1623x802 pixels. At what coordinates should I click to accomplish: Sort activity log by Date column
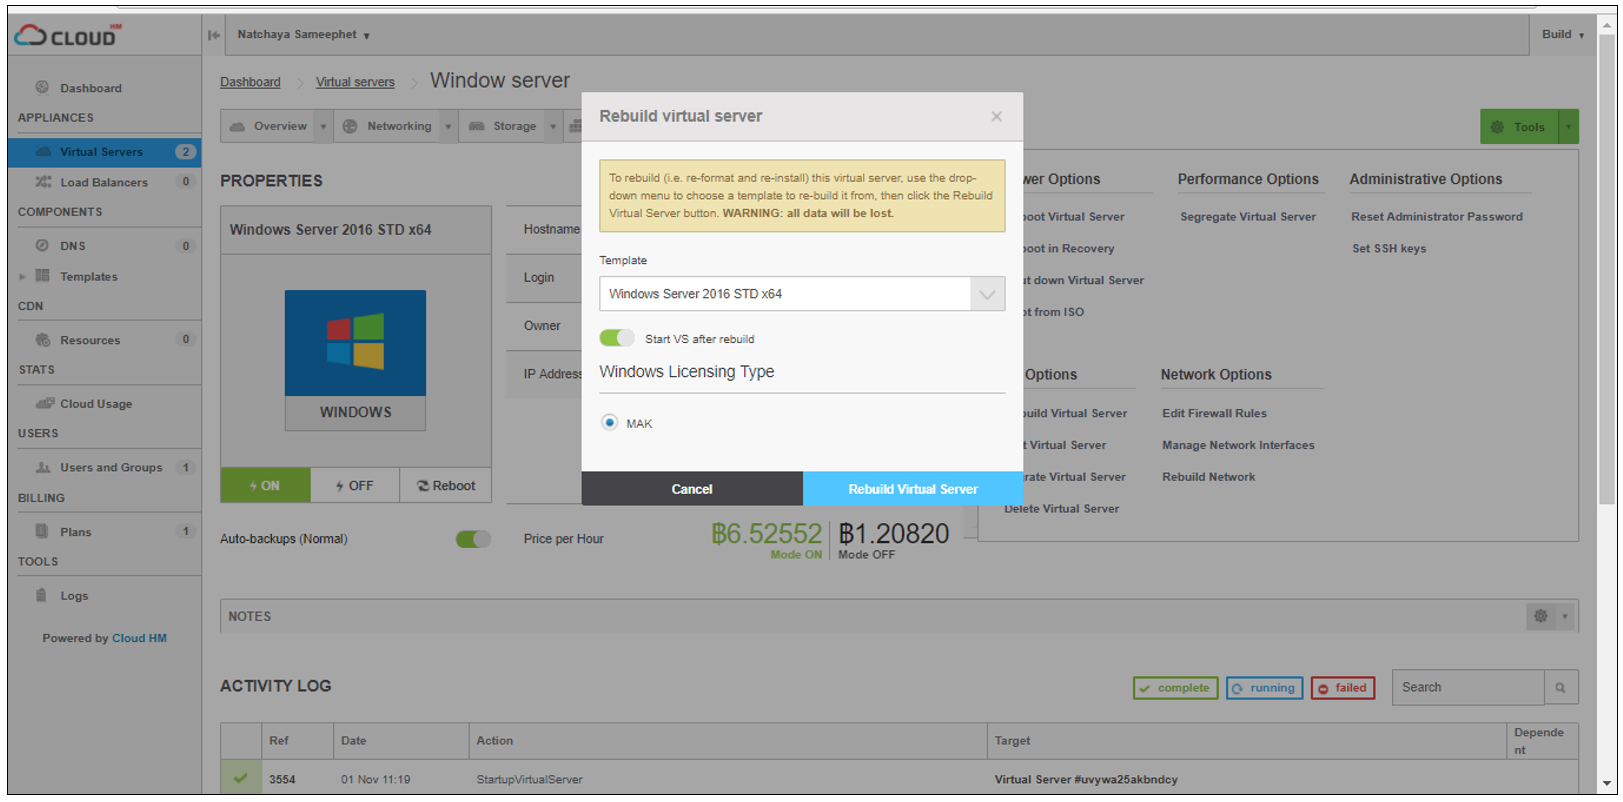coord(354,741)
